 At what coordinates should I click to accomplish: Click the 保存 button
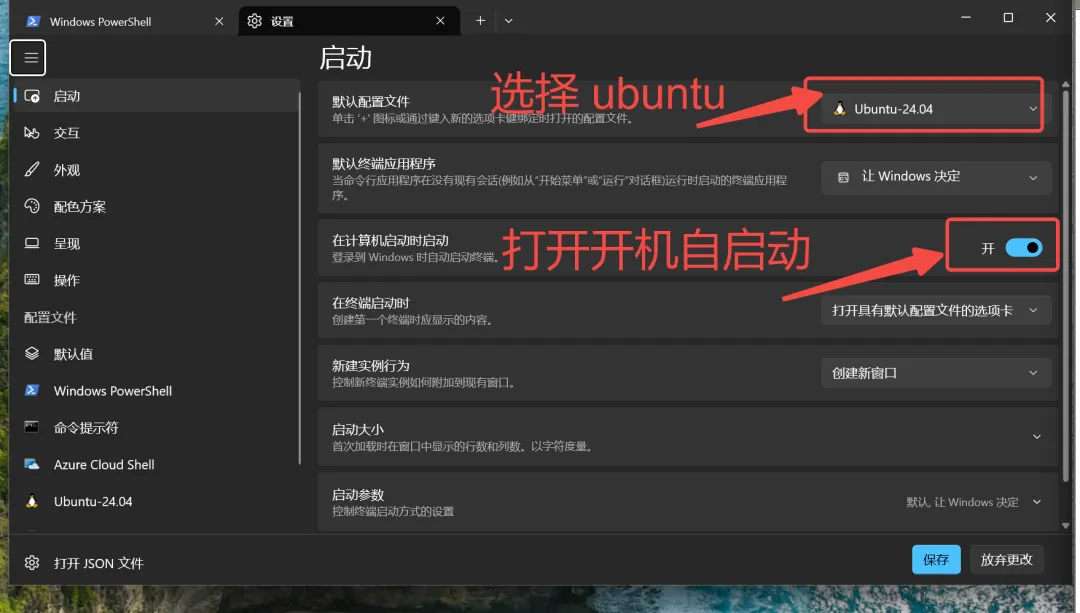click(936, 559)
